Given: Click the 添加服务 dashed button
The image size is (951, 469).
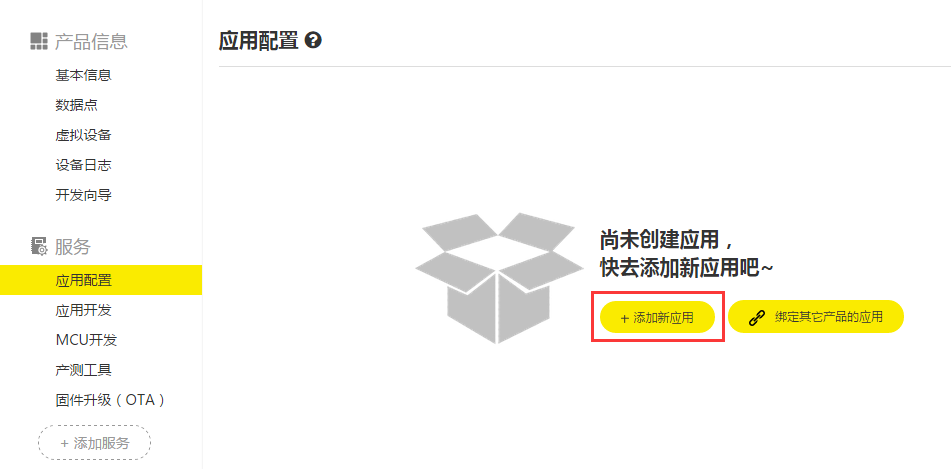Looking at the screenshot, I should click(95, 443).
